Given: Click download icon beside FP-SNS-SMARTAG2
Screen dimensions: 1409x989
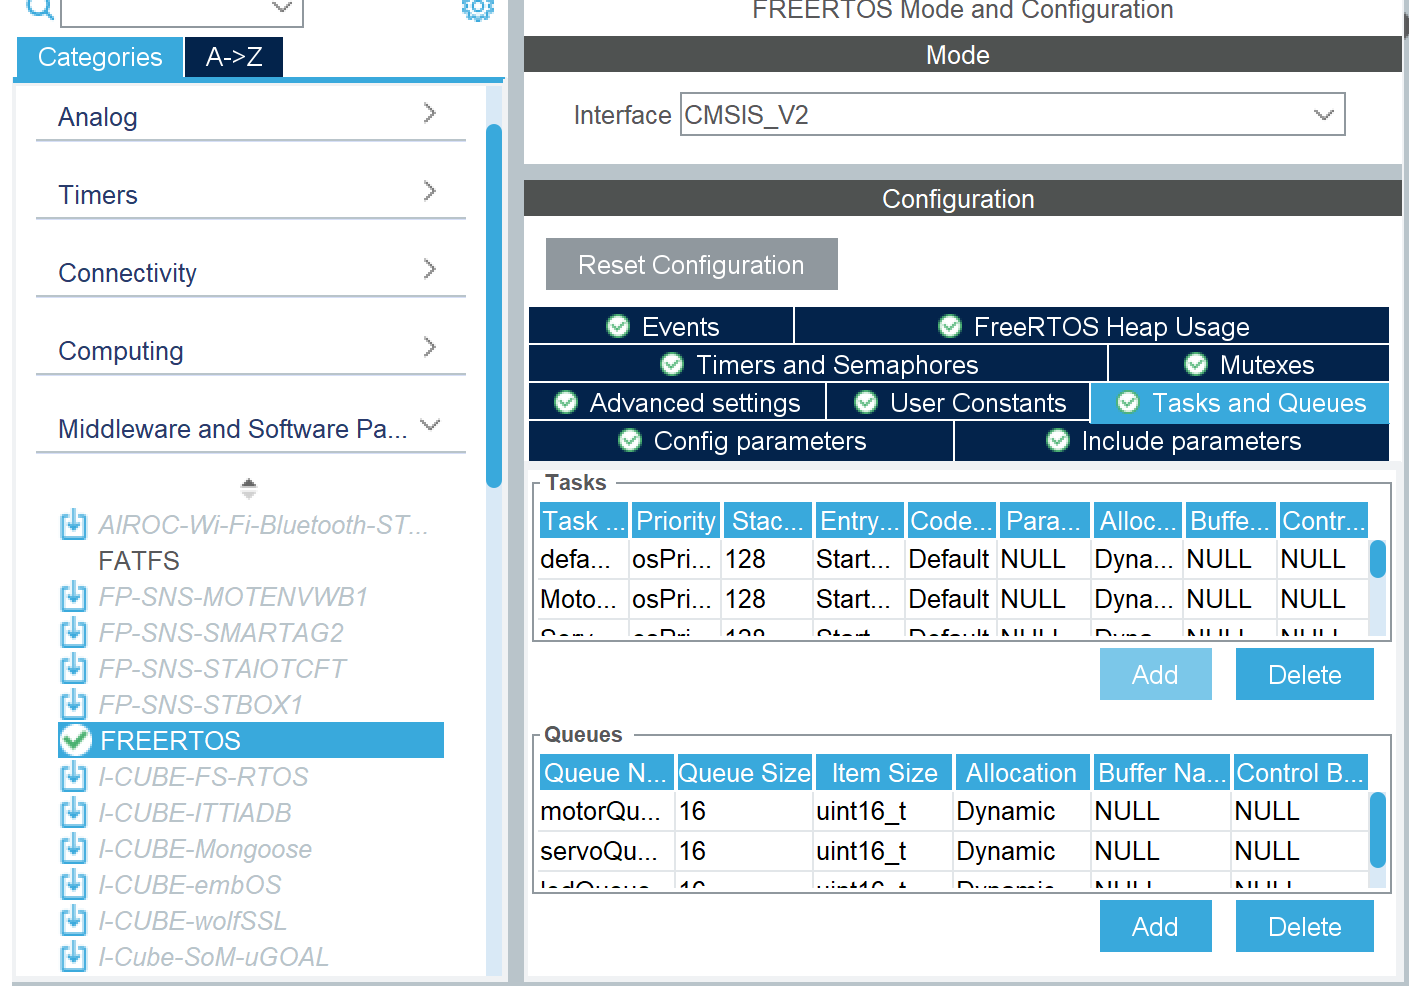Looking at the screenshot, I should click(73, 633).
